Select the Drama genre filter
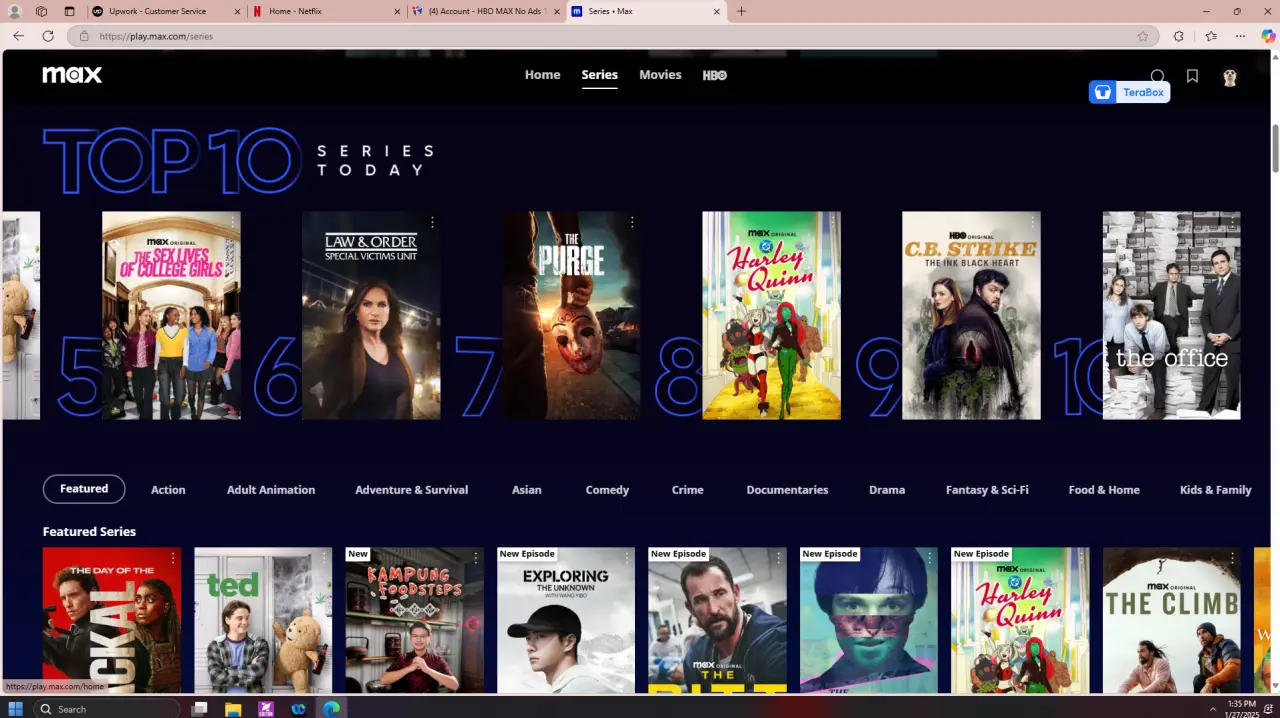 point(887,490)
